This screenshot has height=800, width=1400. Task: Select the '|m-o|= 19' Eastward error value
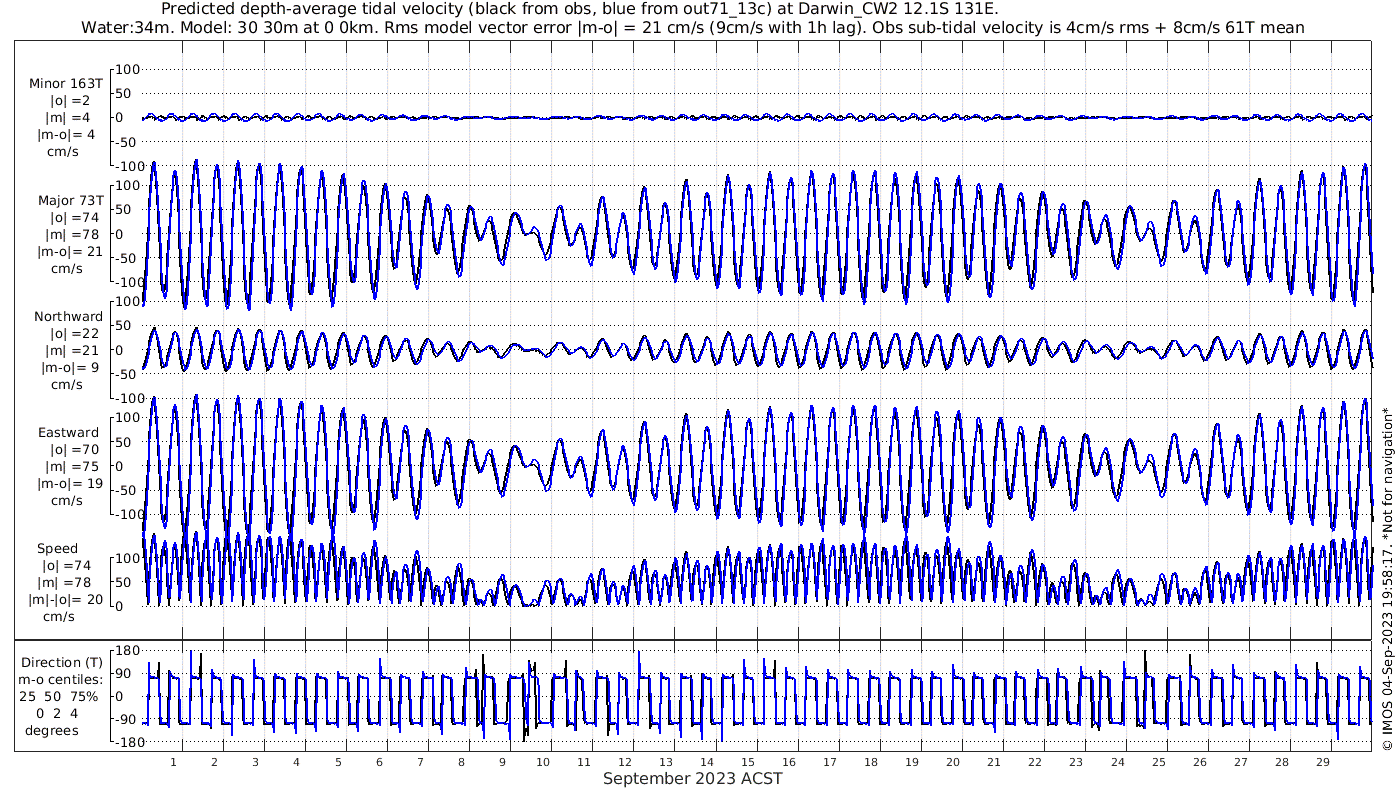(x=70, y=483)
